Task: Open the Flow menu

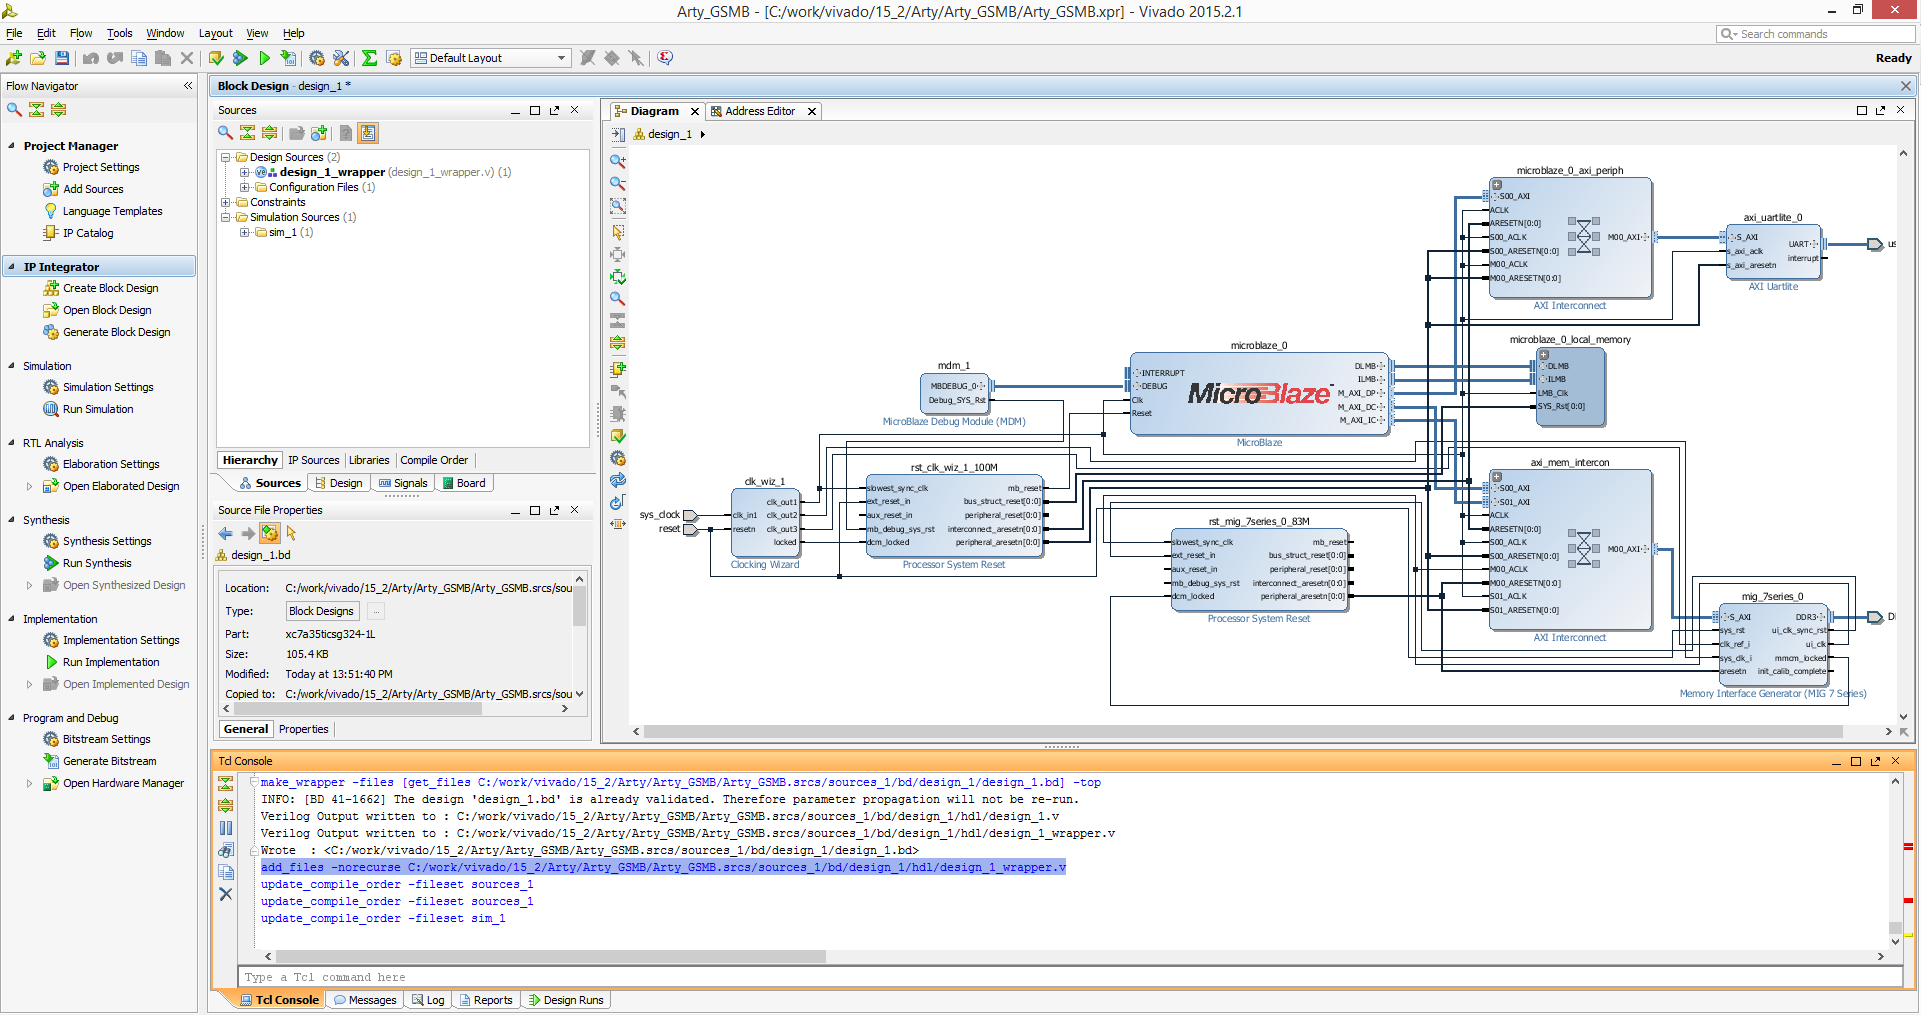Action: pos(81,33)
